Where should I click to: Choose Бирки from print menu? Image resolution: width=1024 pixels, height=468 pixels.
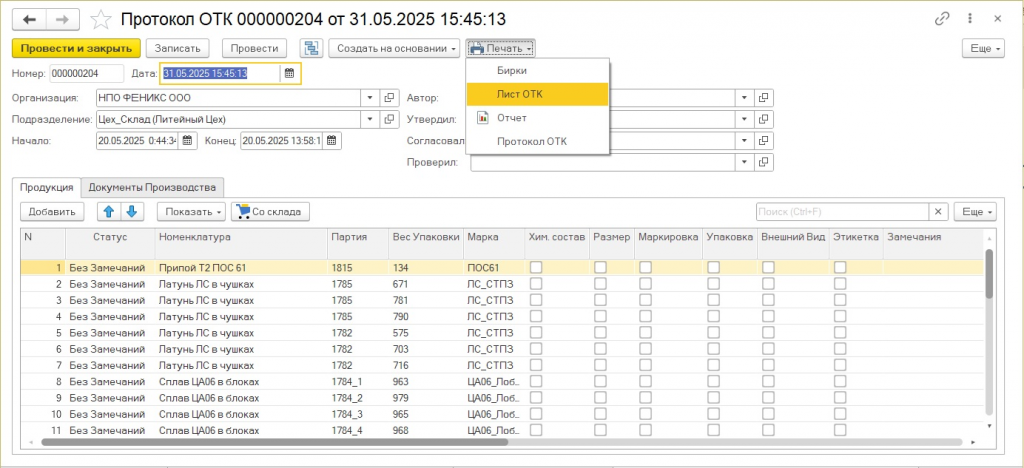point(537,70)
